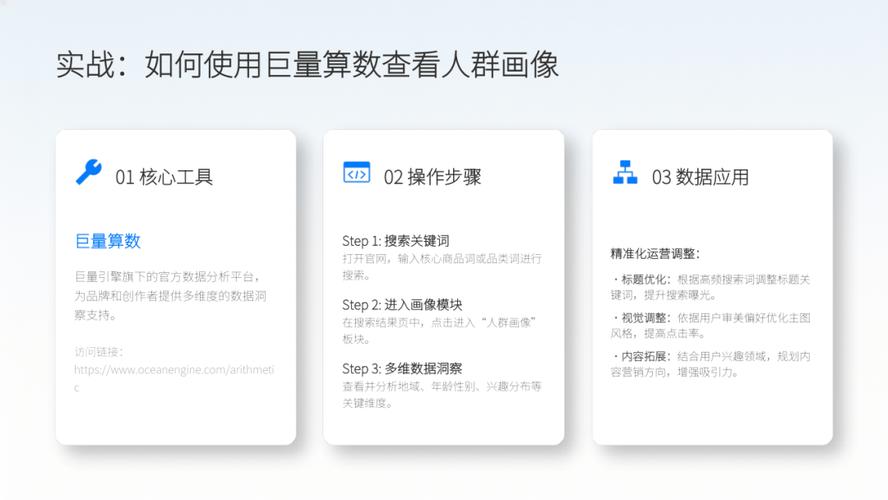Open the oceanengine.com arithmetic link
Image resolution: width=888 pixels, height=500 pixels.
(174, 378)
